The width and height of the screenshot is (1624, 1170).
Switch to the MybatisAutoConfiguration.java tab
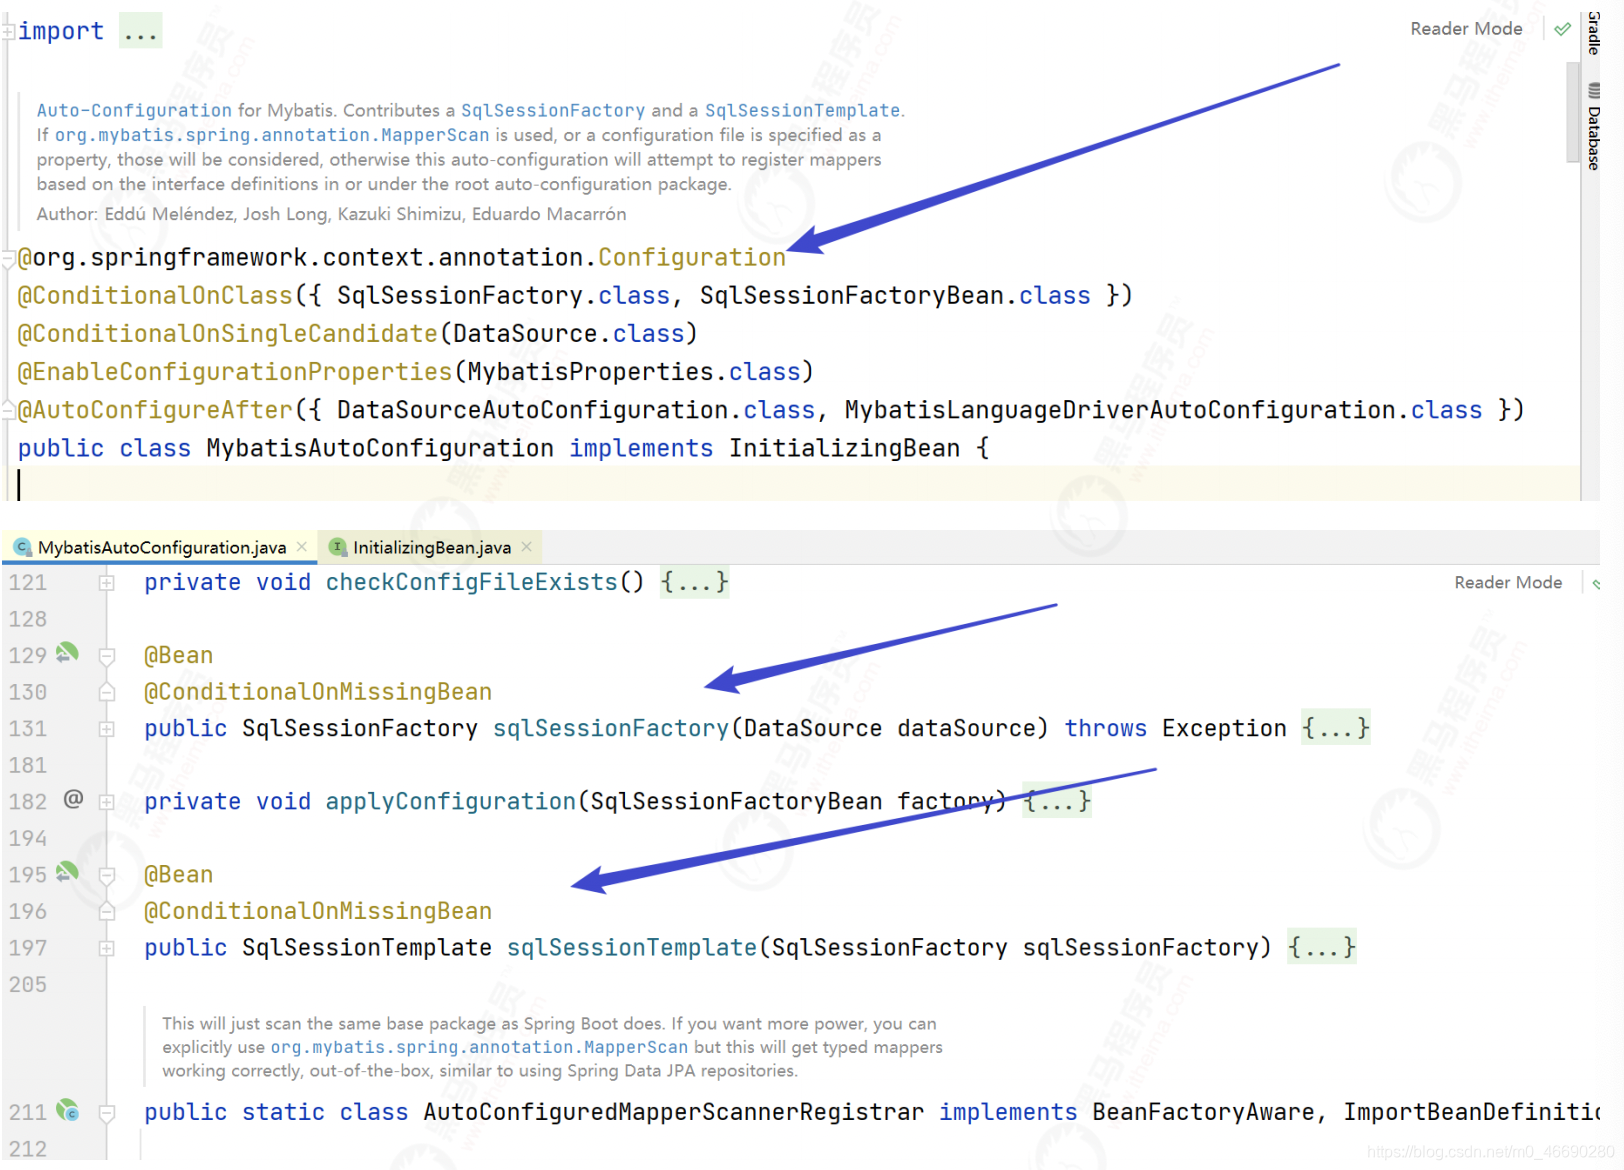click(162, 547)
